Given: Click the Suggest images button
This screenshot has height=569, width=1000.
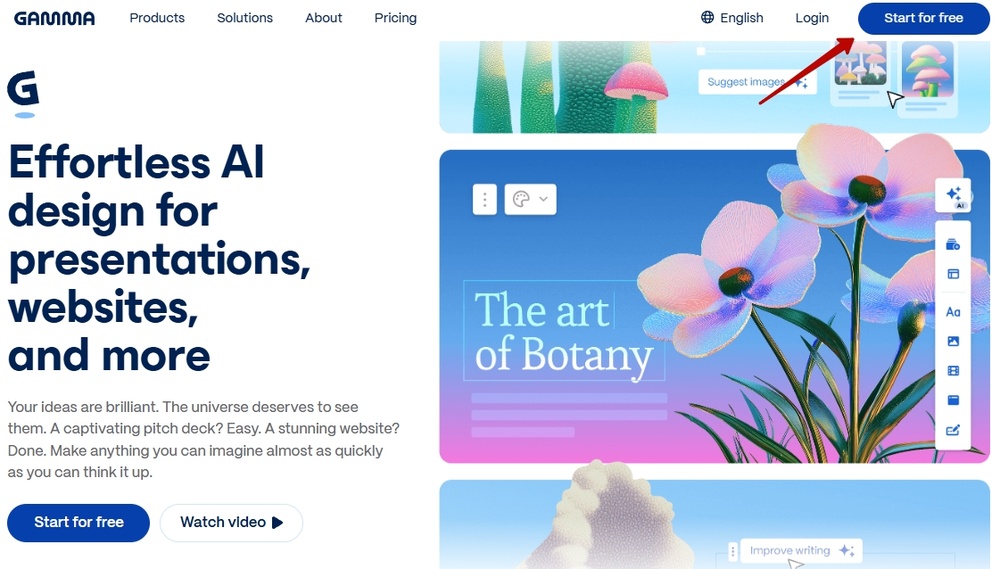Looking at the screenshot, I should click(x=757, y=82).
